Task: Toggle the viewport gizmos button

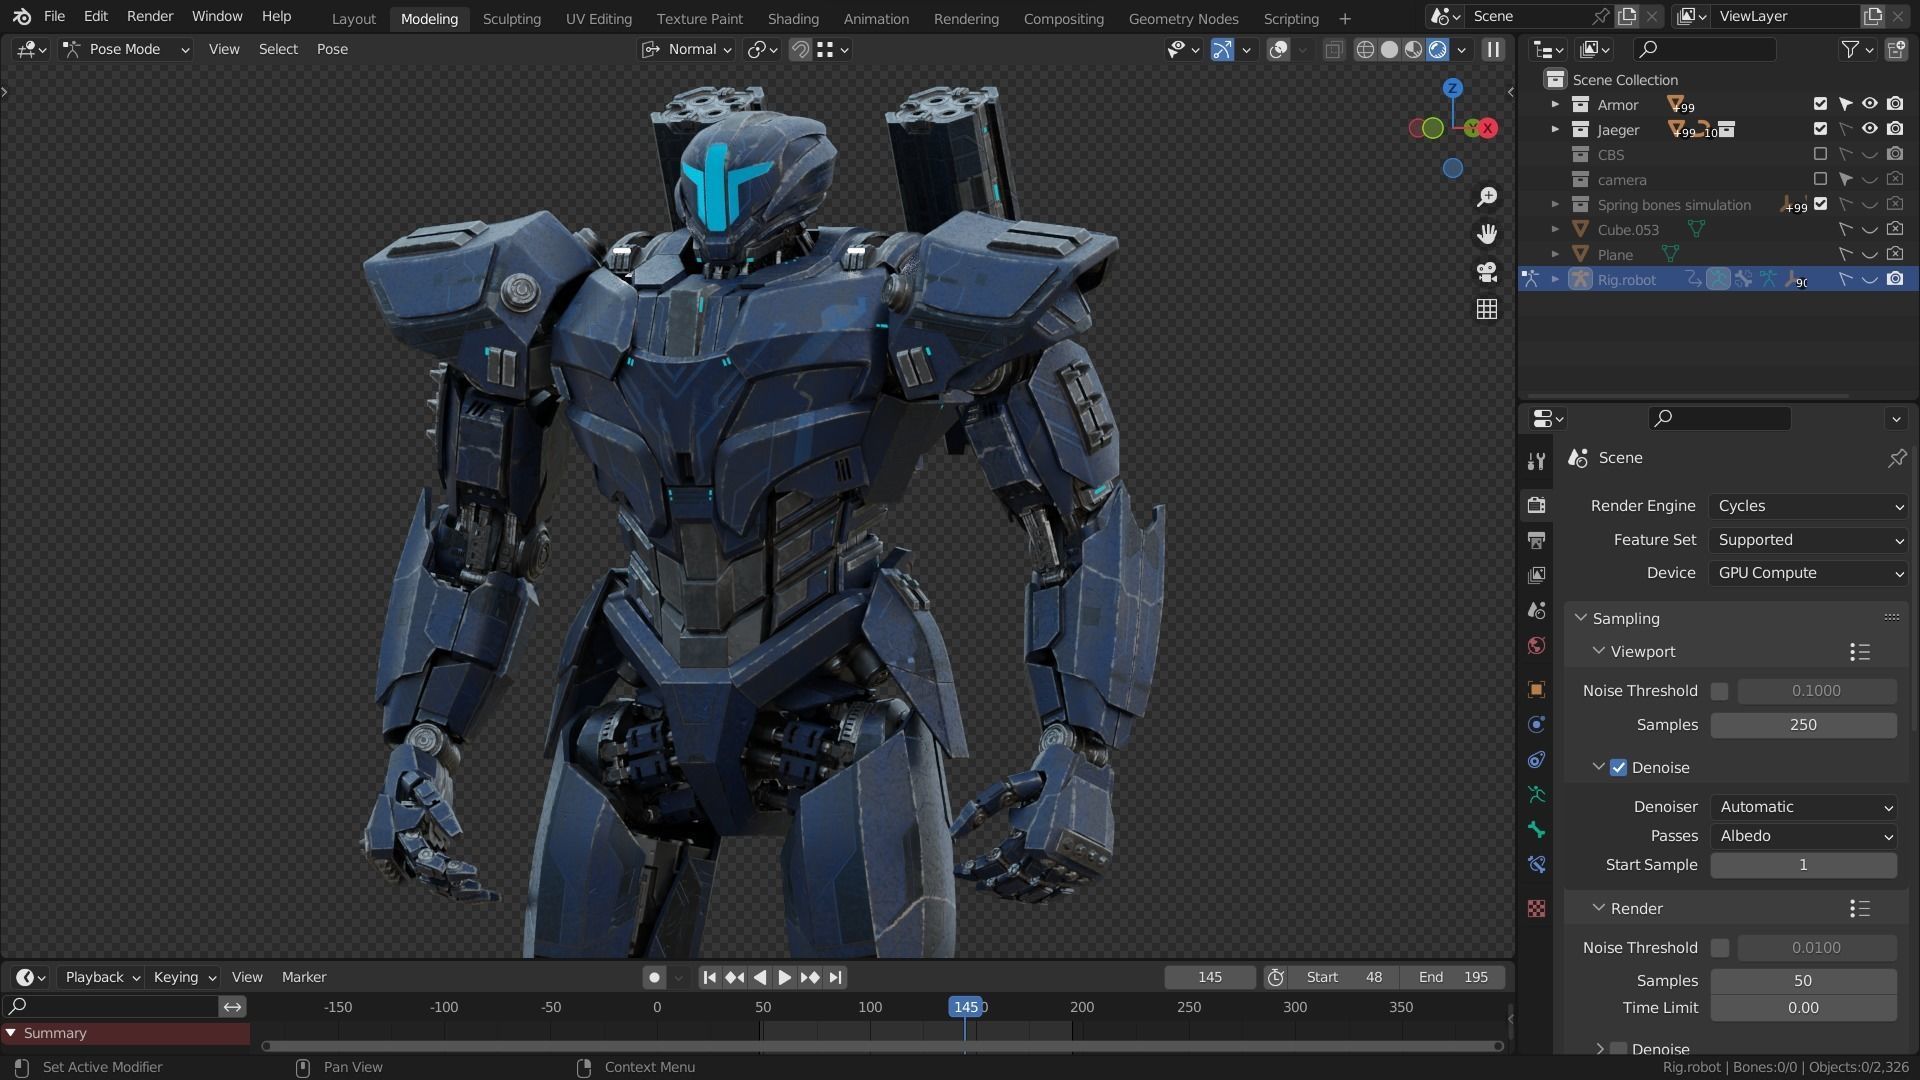Action: (x=1222, y=49)
